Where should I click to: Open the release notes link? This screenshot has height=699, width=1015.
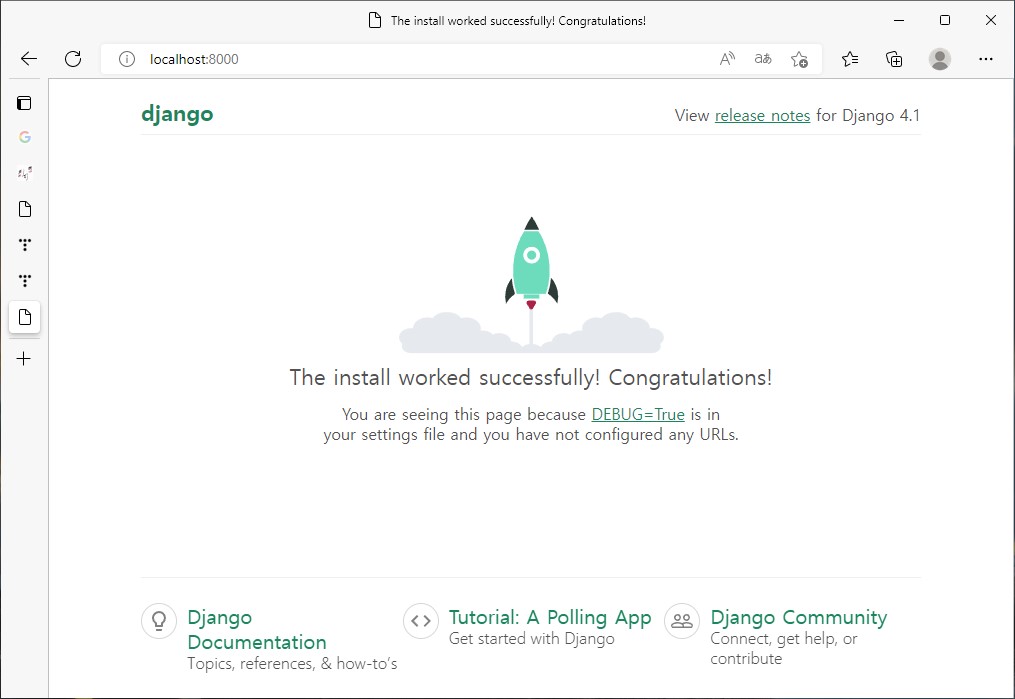762,115
